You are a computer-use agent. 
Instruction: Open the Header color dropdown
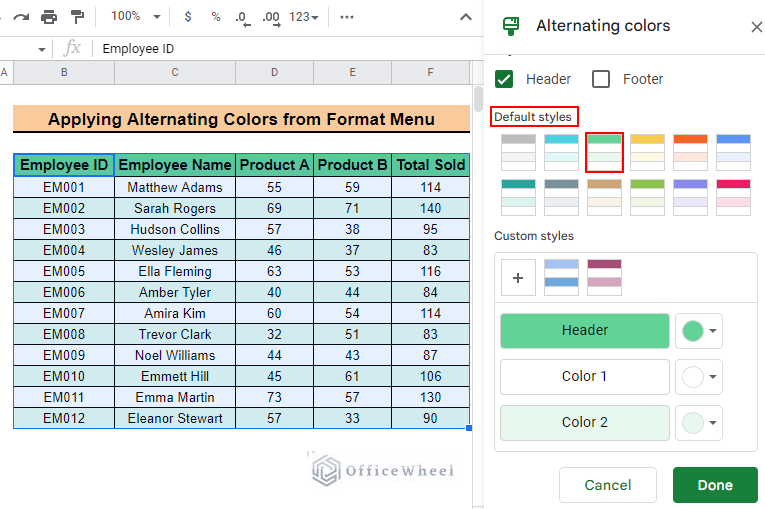click(x=699, y=331)
